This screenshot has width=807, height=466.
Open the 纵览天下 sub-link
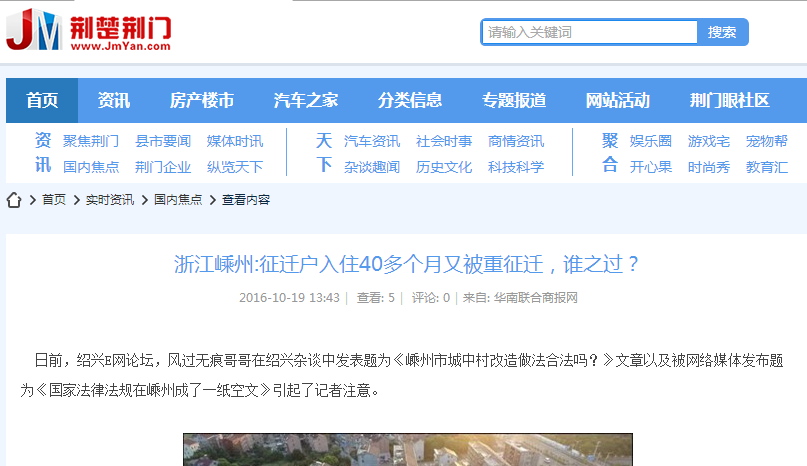235,167
